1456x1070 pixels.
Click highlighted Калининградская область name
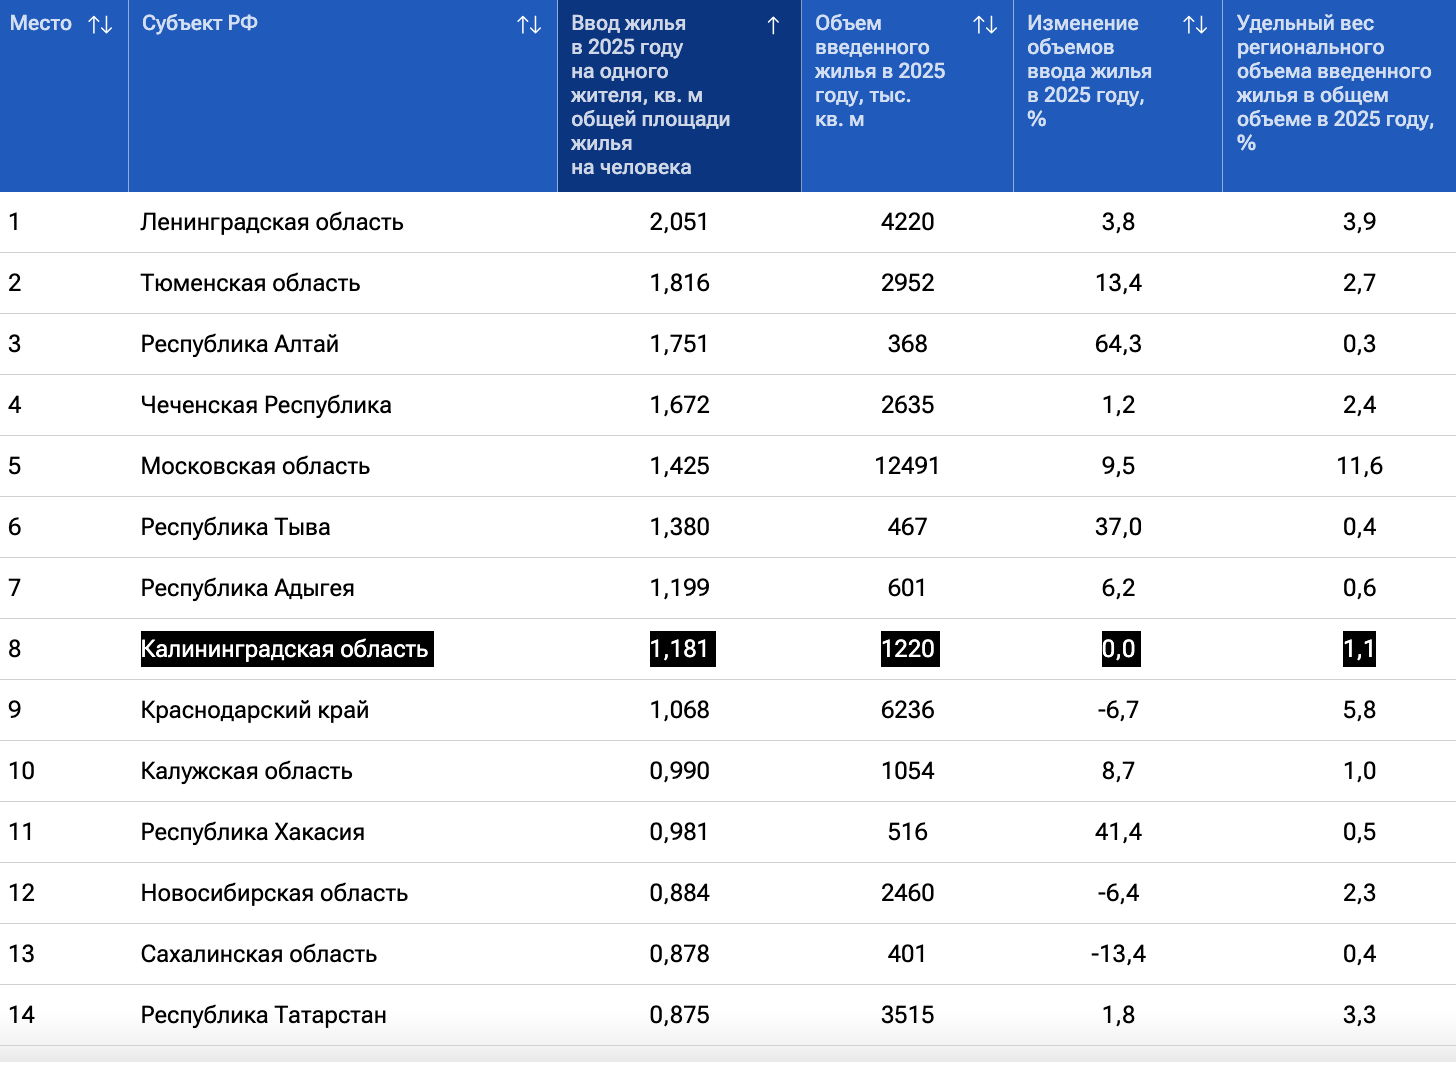[x=285, y=649]
